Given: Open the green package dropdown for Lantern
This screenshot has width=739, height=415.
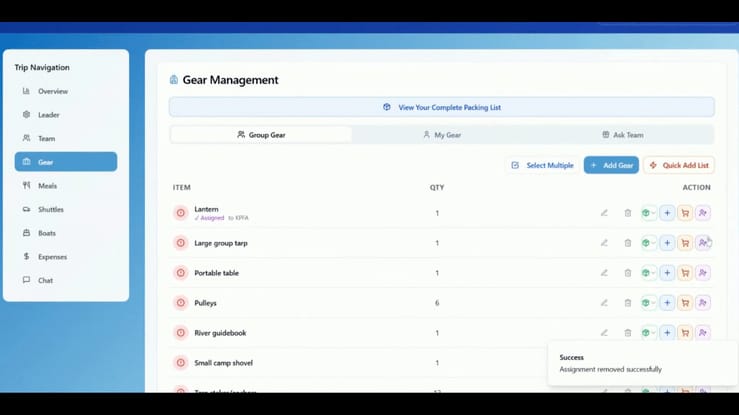Looking at the screenshot, I should pyautogui.click(x=648, y=213).
